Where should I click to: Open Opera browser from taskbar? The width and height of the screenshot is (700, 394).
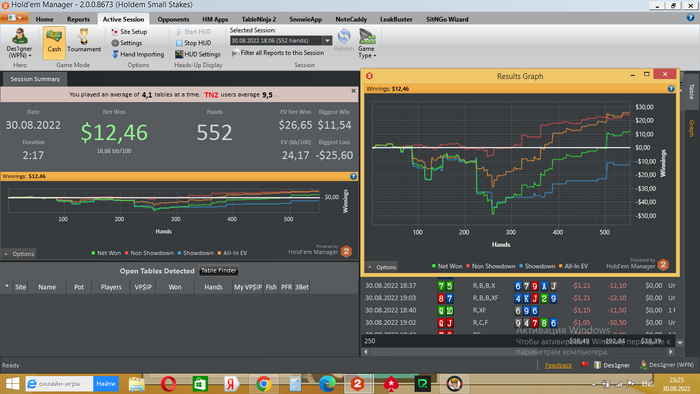[x=168, y=384]
